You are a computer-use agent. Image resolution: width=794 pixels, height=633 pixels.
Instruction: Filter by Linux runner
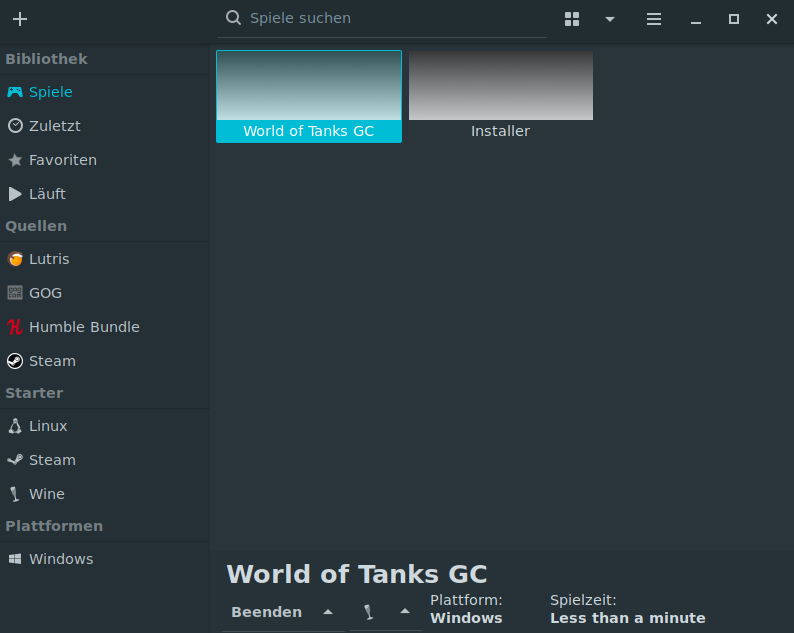[105, 426]
